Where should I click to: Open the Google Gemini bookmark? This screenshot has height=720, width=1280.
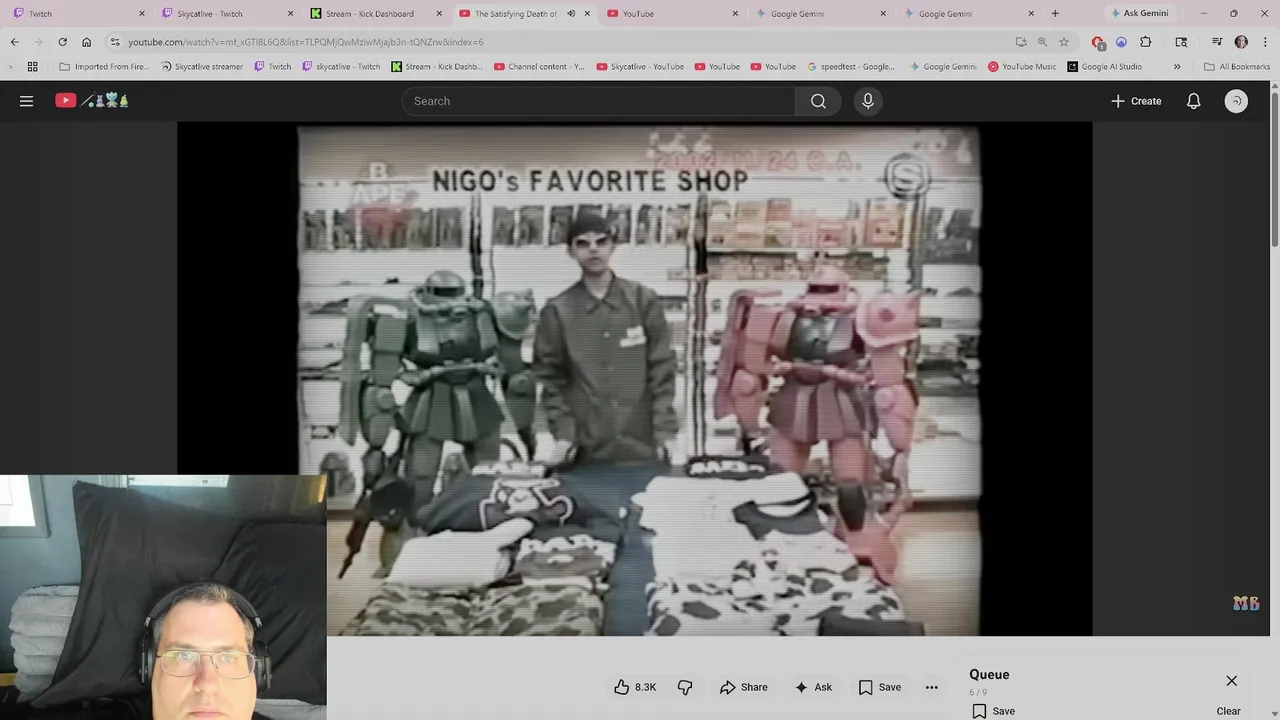click(x=943, y=67)
